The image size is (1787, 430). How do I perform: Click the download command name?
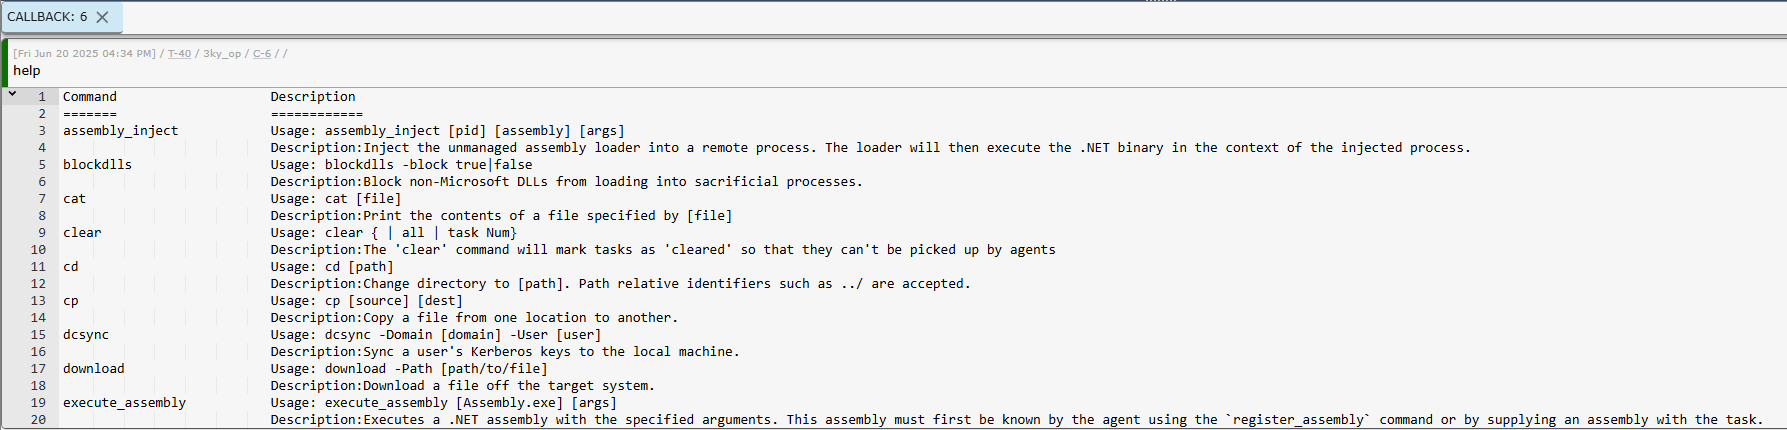94,369
